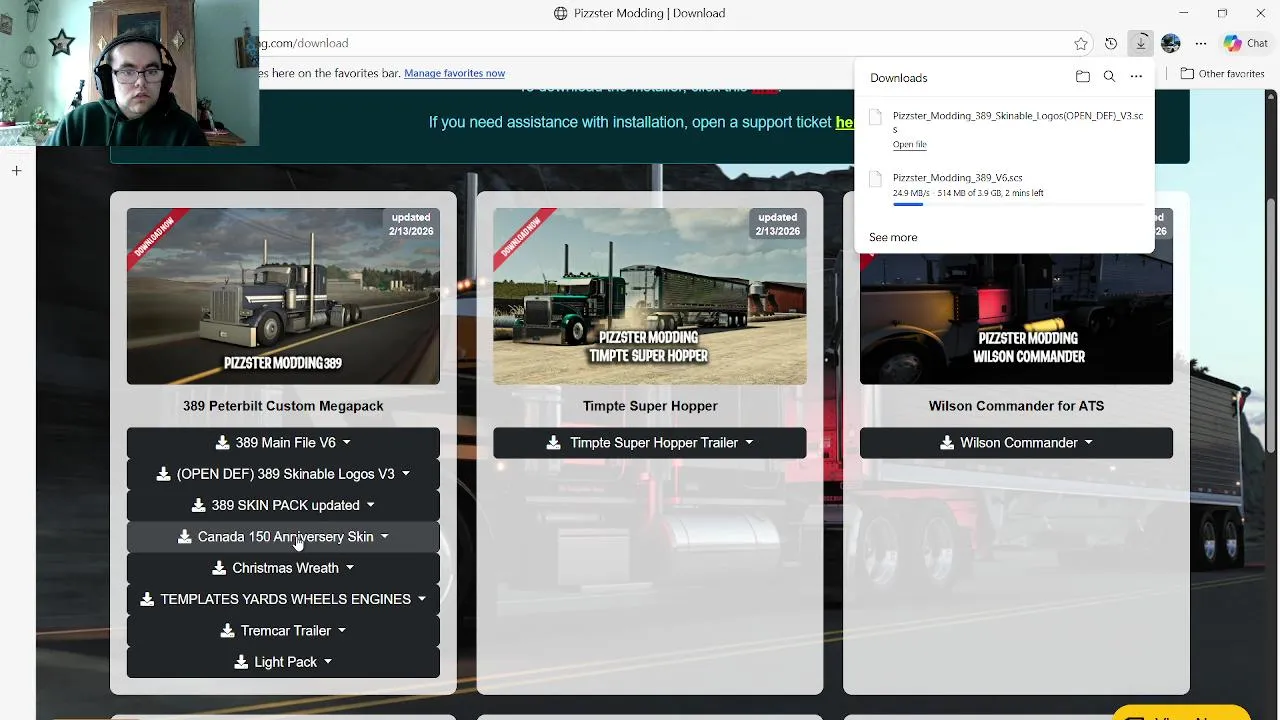Expand (OPEN DEF) 389 Skinable Logos V3 dropdown
This screenshot has width=1280, height=720.
click(405, 474)
